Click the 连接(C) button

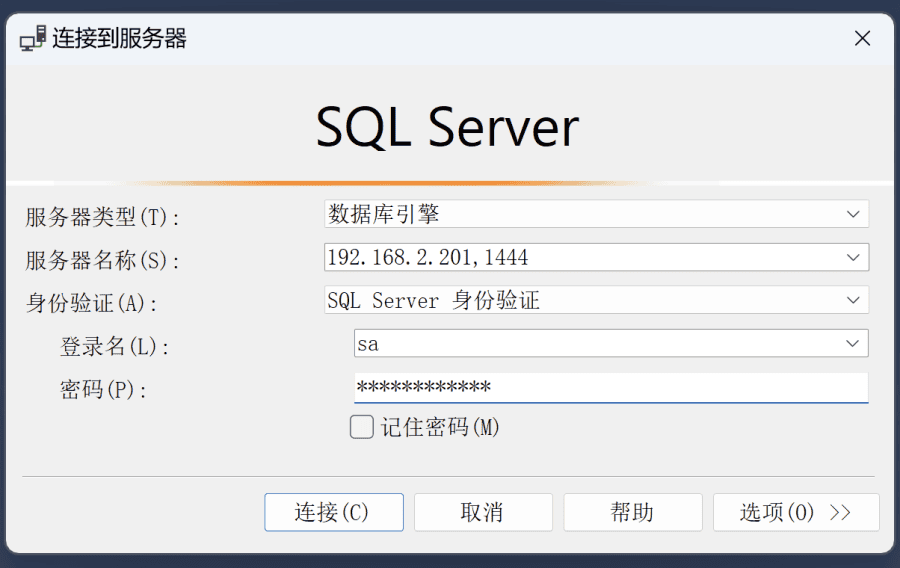(334, 512)
